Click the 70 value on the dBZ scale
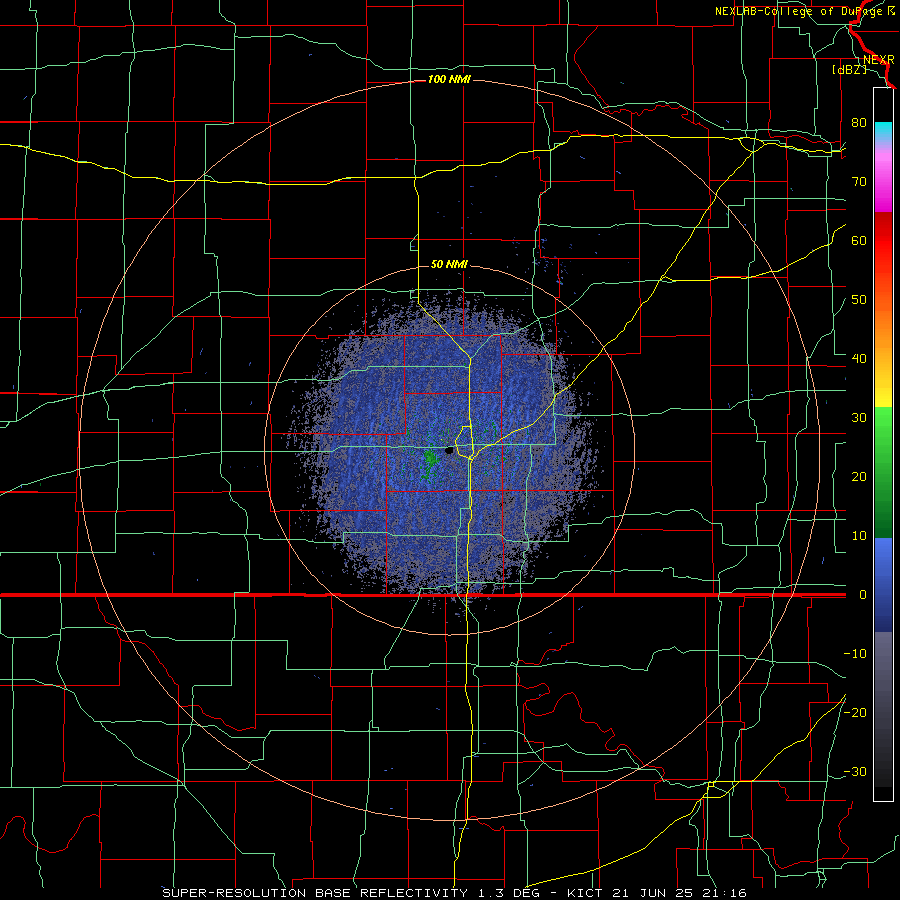 859,182
